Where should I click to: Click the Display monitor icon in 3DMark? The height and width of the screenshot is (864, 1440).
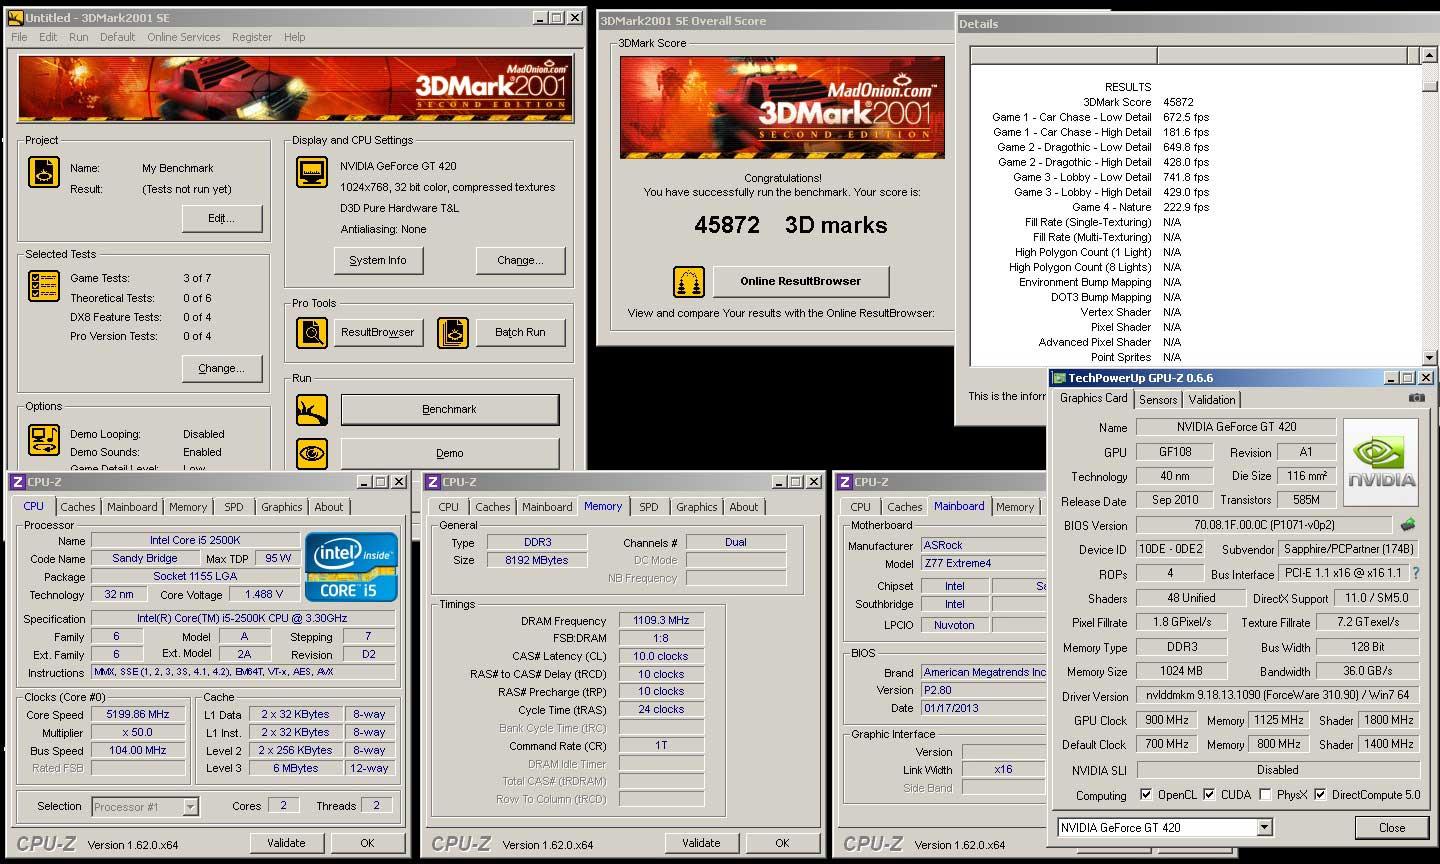tap(312, 172)
